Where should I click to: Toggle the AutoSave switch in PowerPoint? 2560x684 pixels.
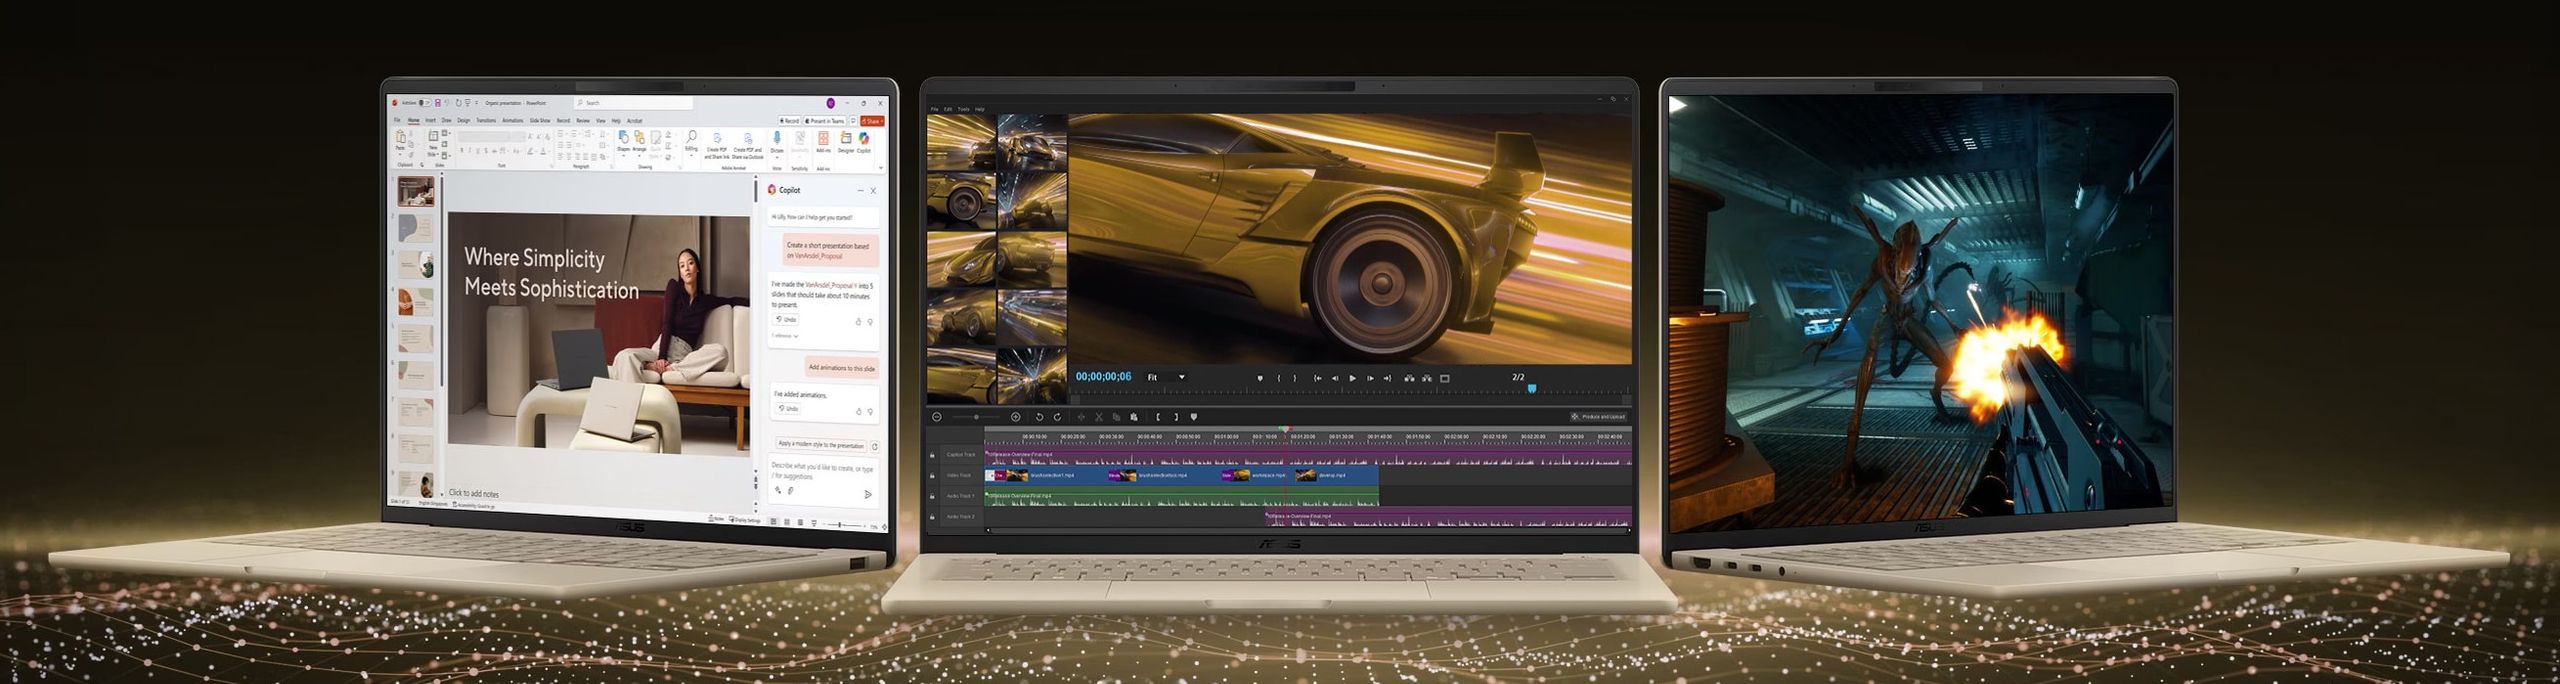click(x=425, y=103)
